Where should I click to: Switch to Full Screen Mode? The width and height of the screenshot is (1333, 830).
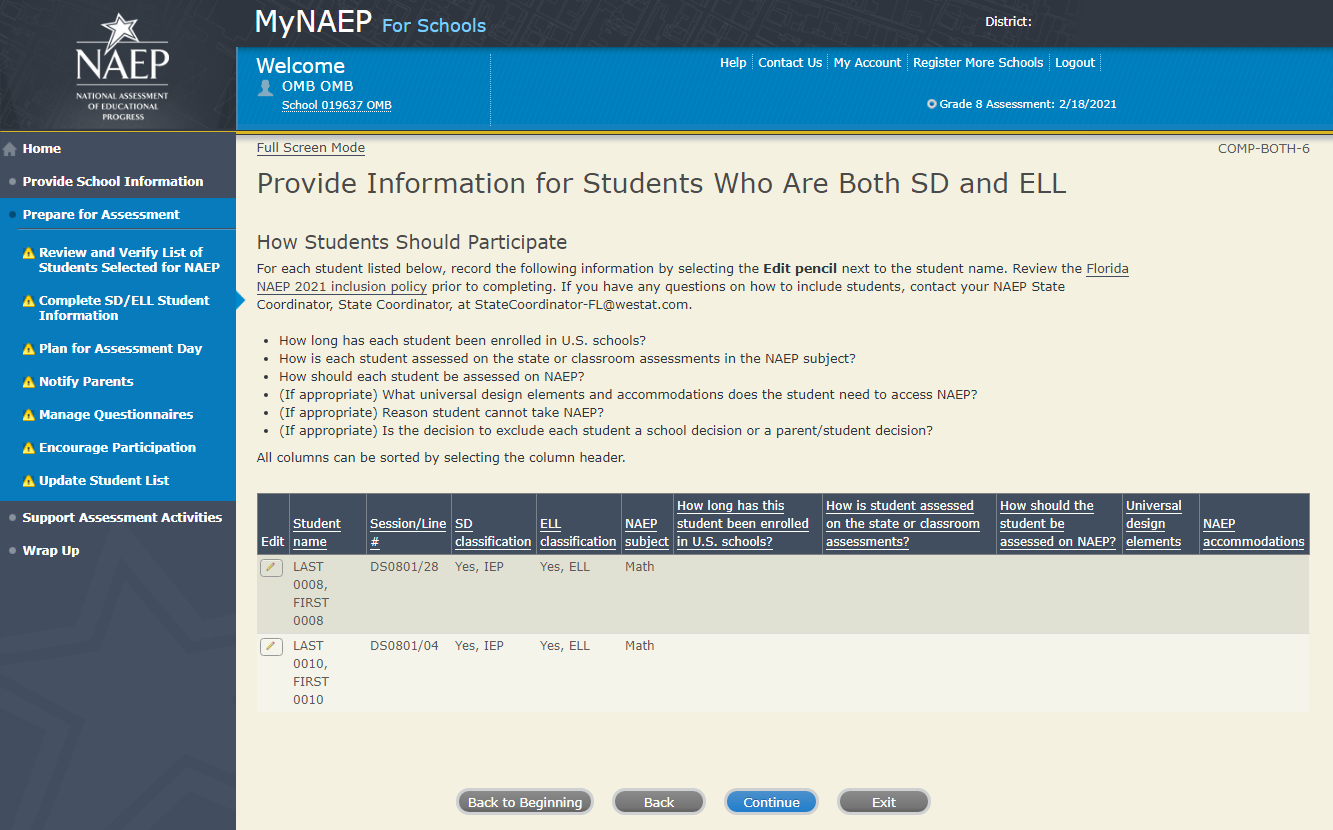tap(310, 148)
